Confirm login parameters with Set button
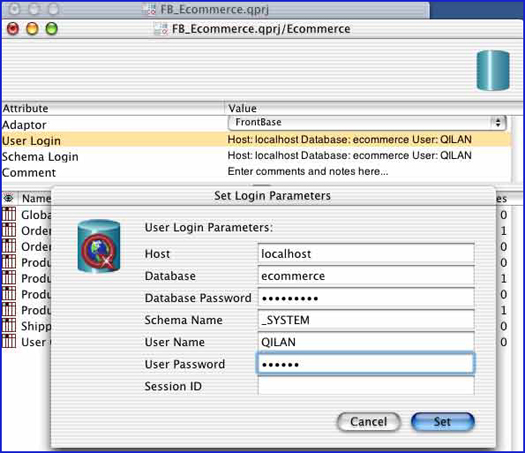 click(442, 422)
